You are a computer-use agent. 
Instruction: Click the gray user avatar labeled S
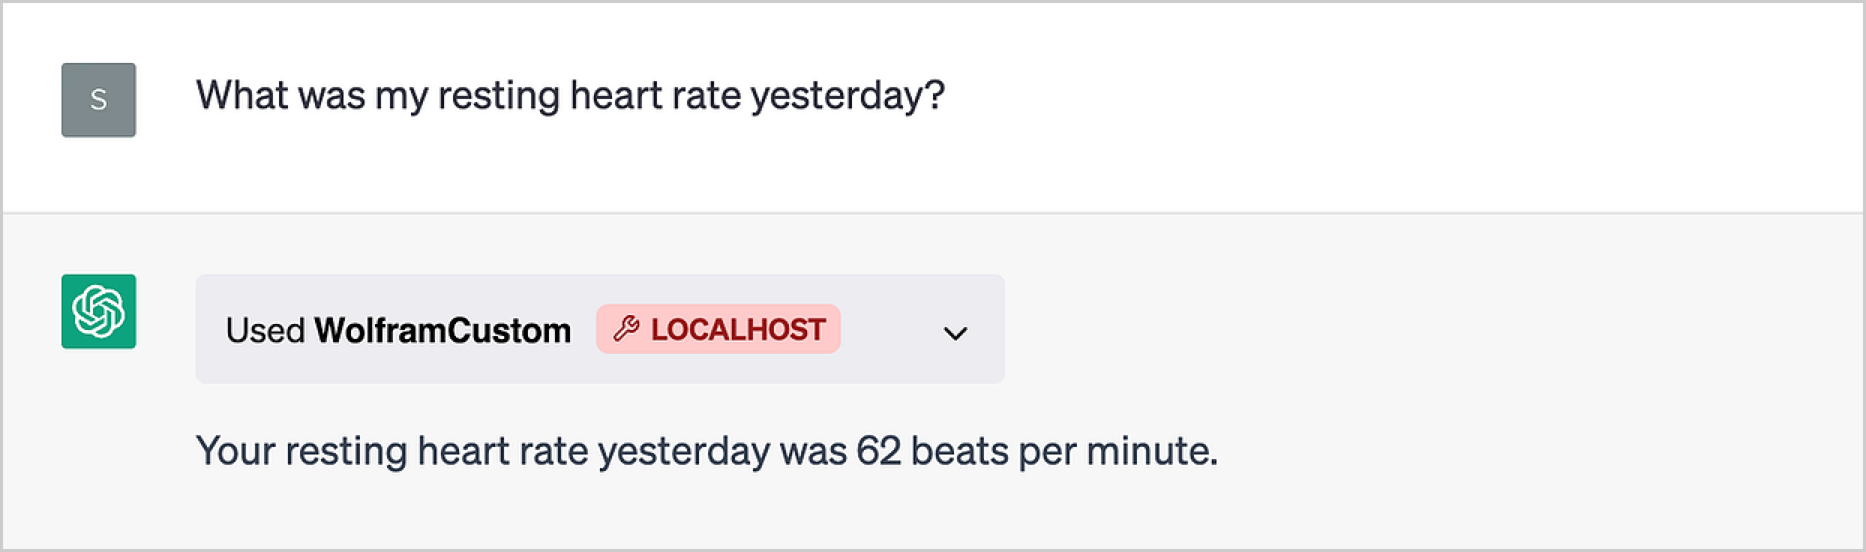click(x=98, y=100)
